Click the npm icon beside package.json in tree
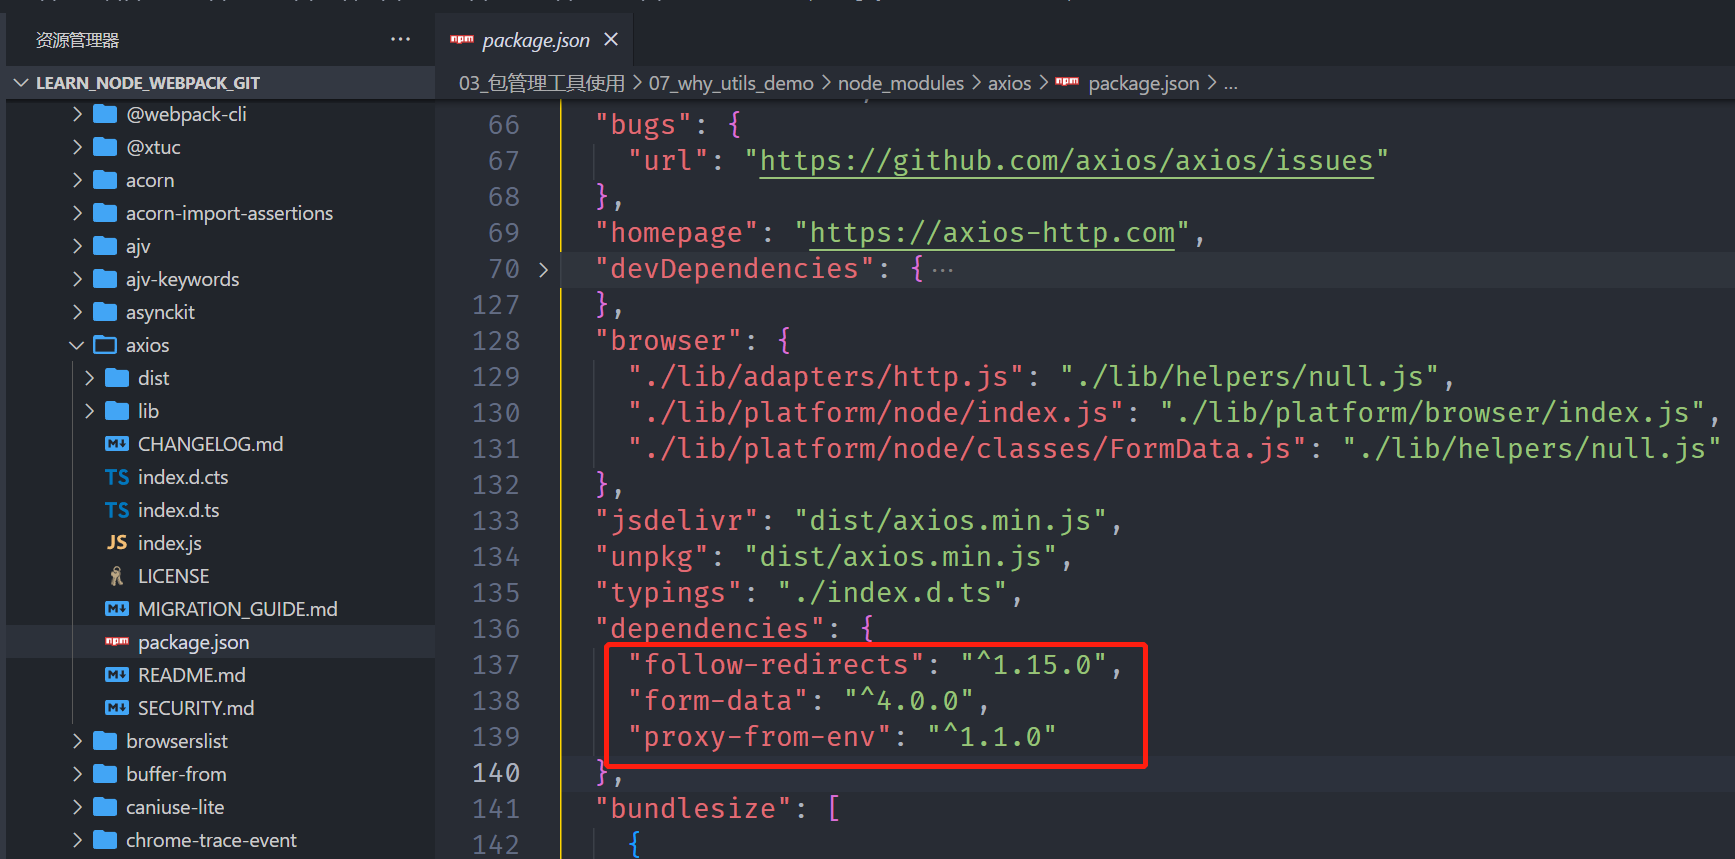Viewport: 1735px width, 859px height. pyautogui.click(x=117, y=642)
